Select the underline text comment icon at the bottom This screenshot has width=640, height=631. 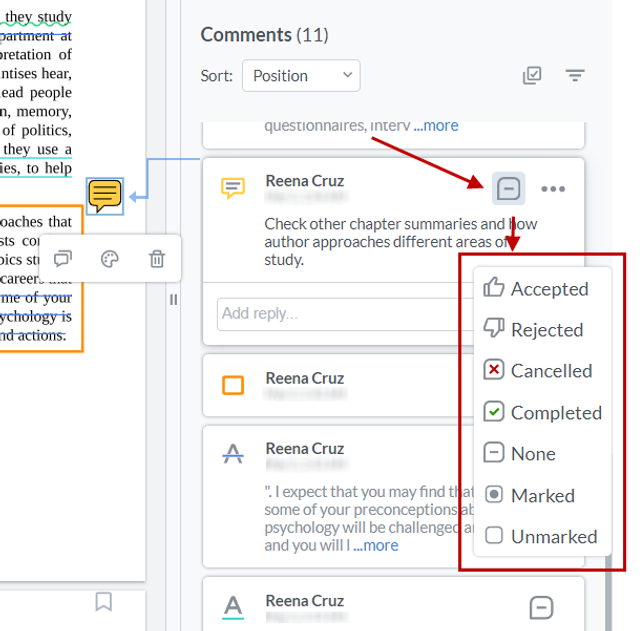[x=233, y=607]
